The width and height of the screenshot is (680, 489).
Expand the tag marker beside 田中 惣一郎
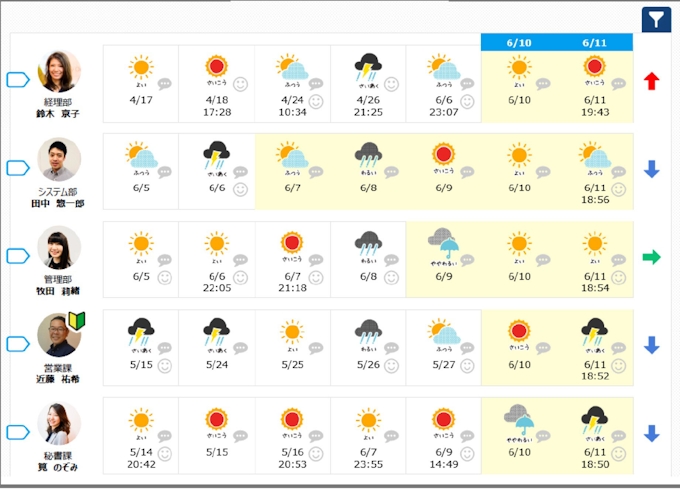[x=19, y=168]
